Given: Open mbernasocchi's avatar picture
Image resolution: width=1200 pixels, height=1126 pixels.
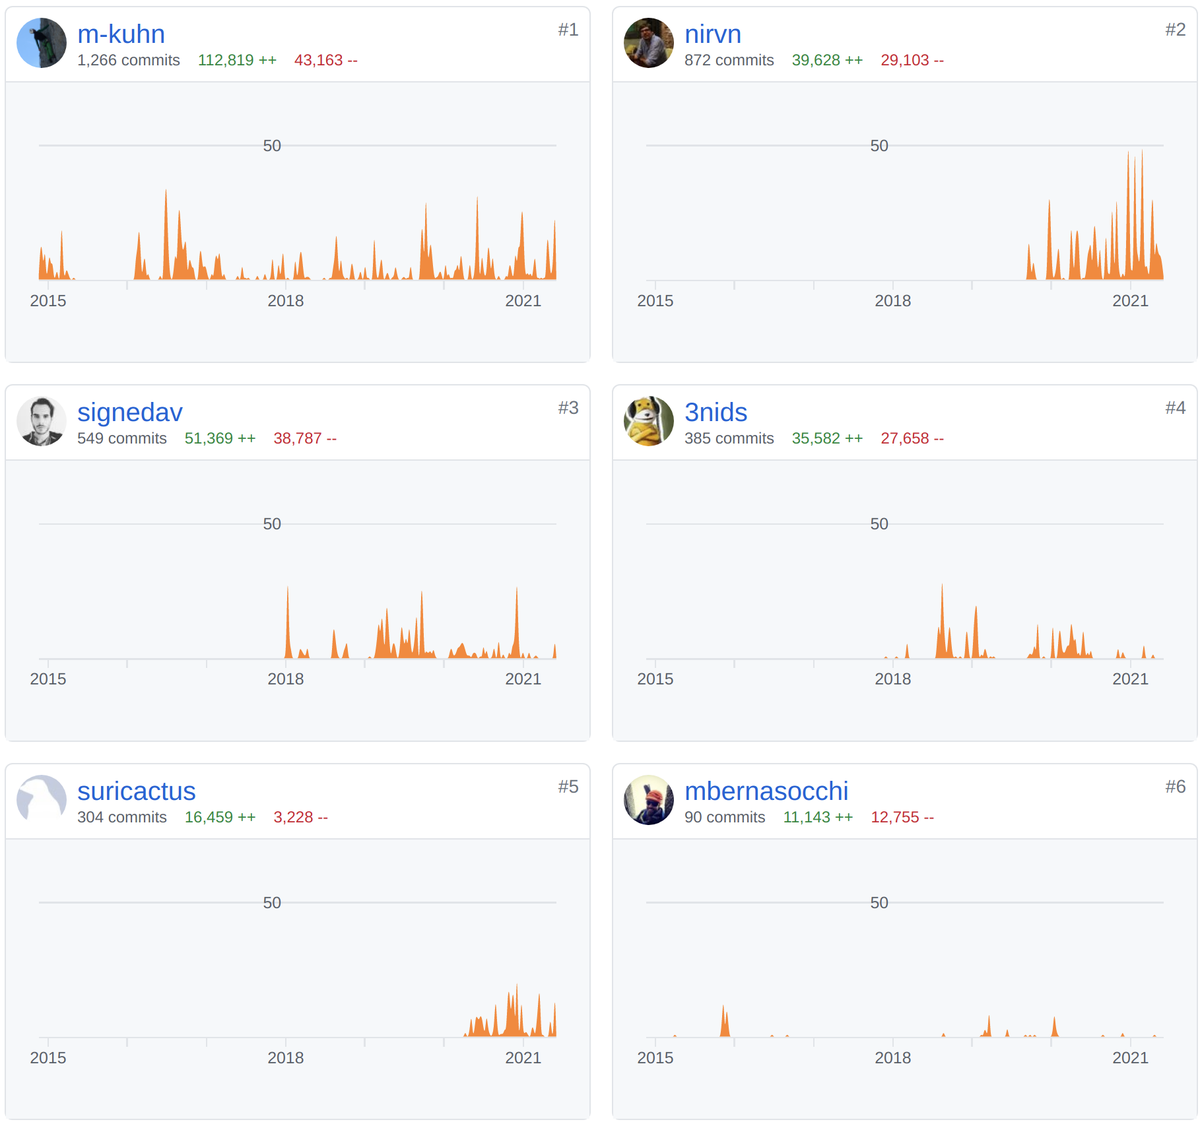Looking at the screenshot, I should [x=648, y=800].
